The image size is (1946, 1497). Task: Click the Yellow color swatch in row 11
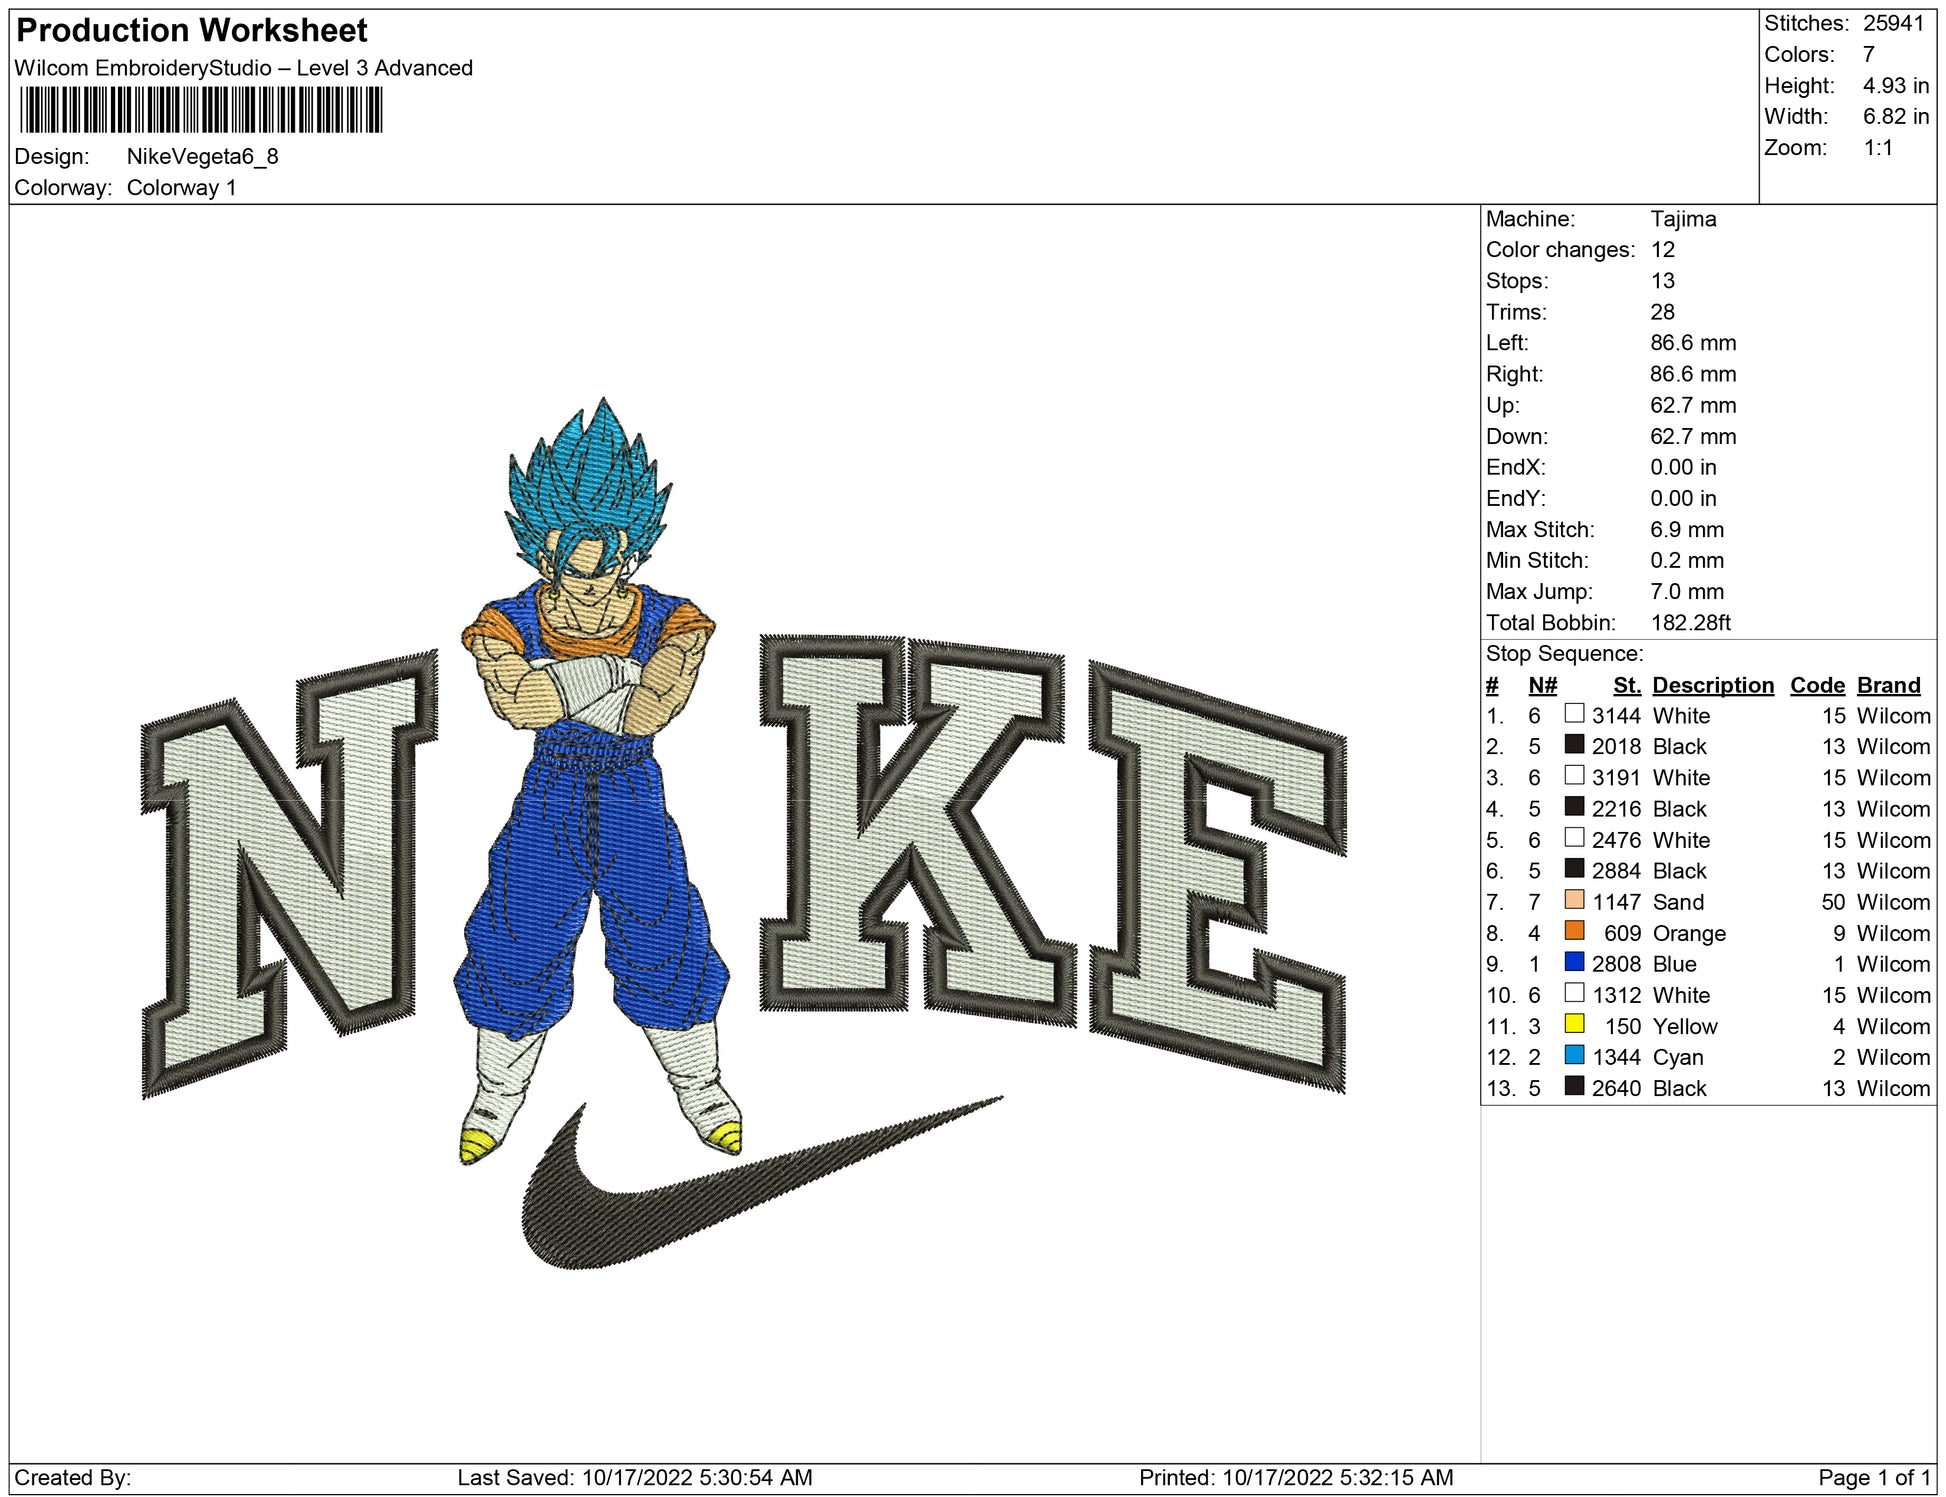coord(1574,1024)
